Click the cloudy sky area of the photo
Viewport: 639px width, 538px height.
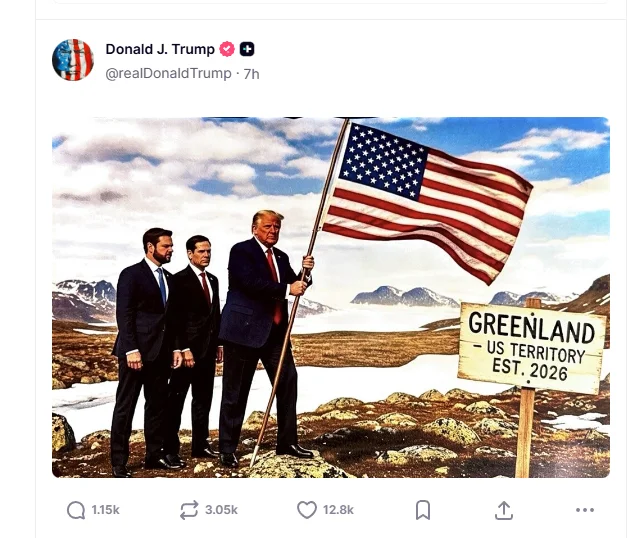point(183,171)
